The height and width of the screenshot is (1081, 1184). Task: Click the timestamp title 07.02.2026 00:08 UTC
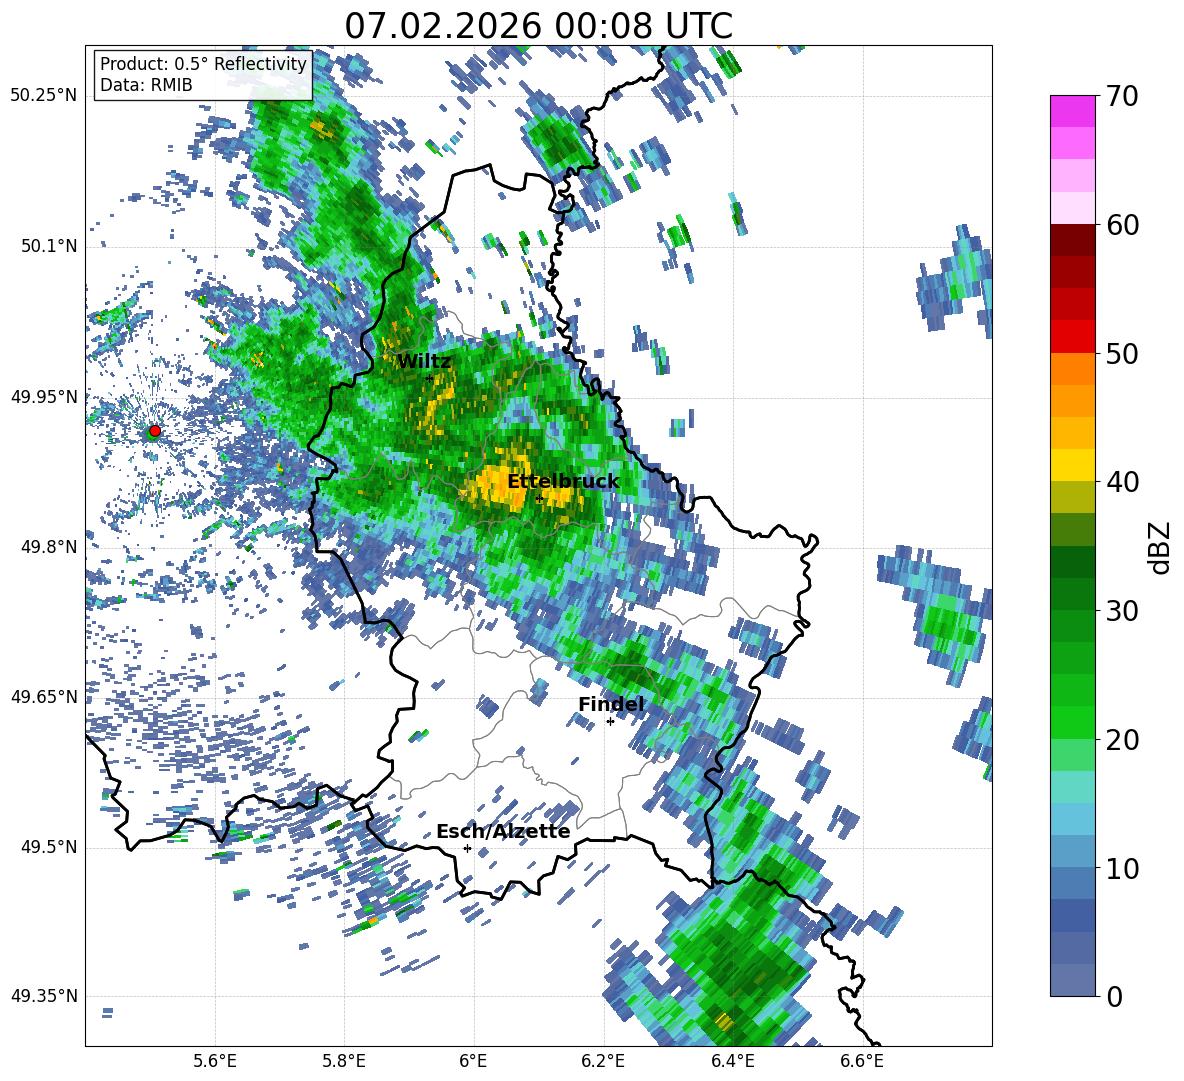(x=538, y=26)
